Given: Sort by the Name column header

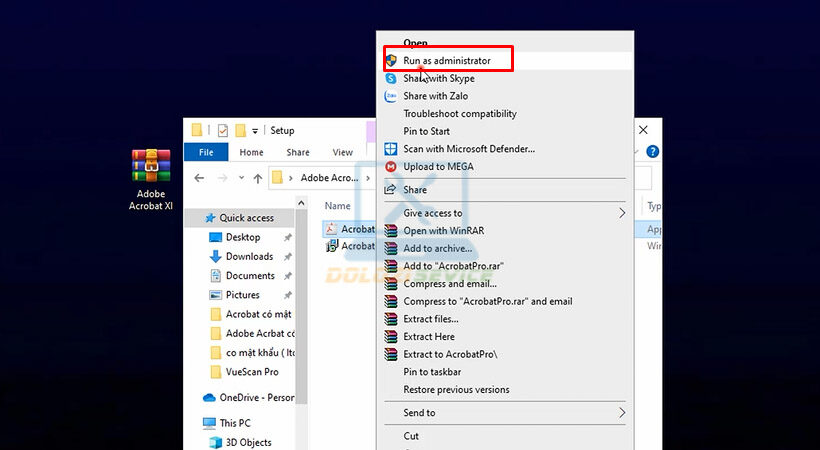Looking at the screenshot, I should pos(337,206).
